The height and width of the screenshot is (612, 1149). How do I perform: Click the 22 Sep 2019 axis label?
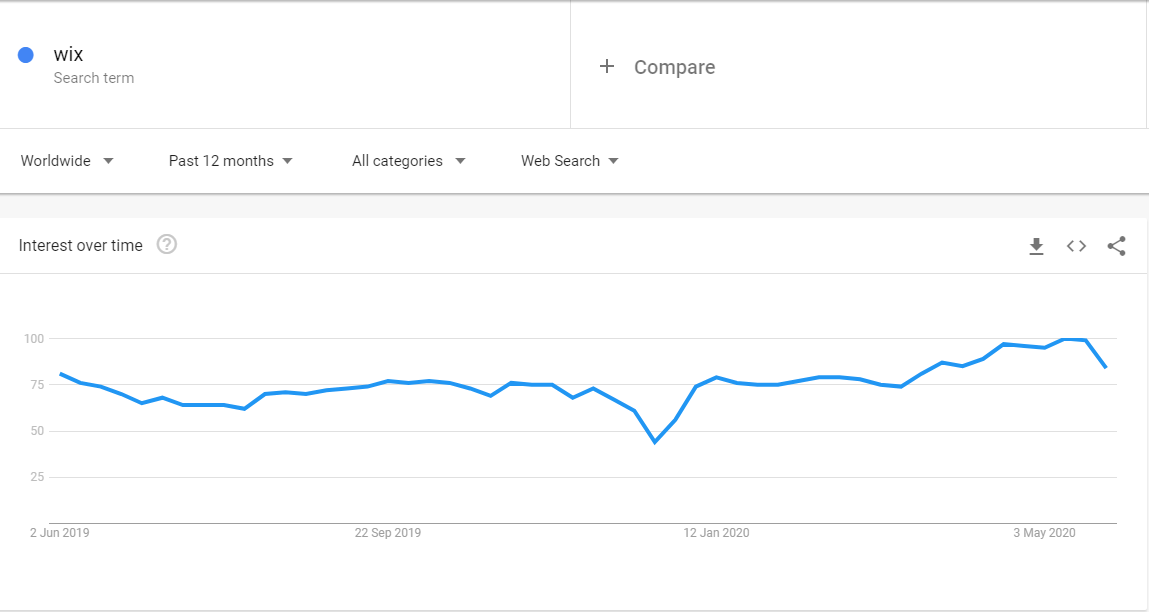click(x=388, y=533)
